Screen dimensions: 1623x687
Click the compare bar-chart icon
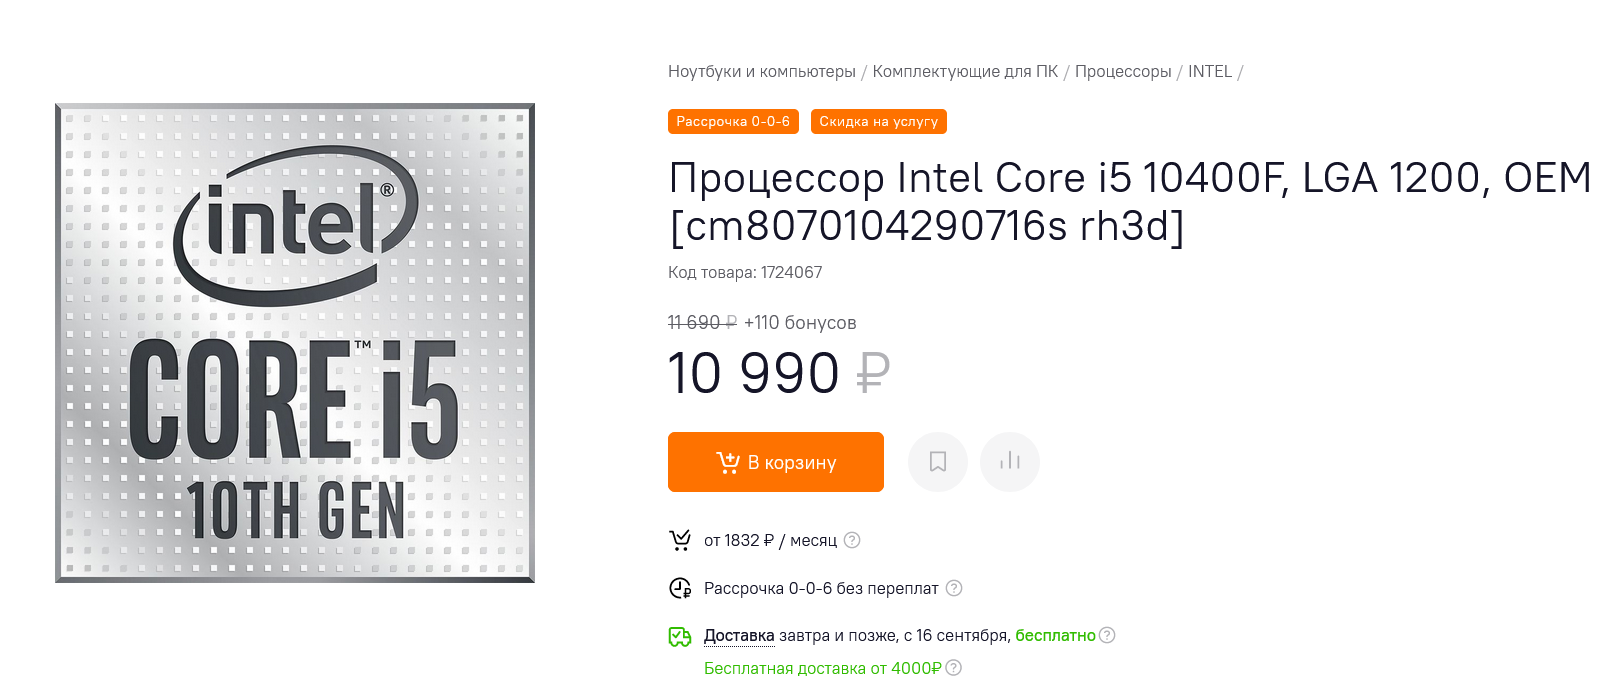pyautogui.click(x=1009, y=461)
